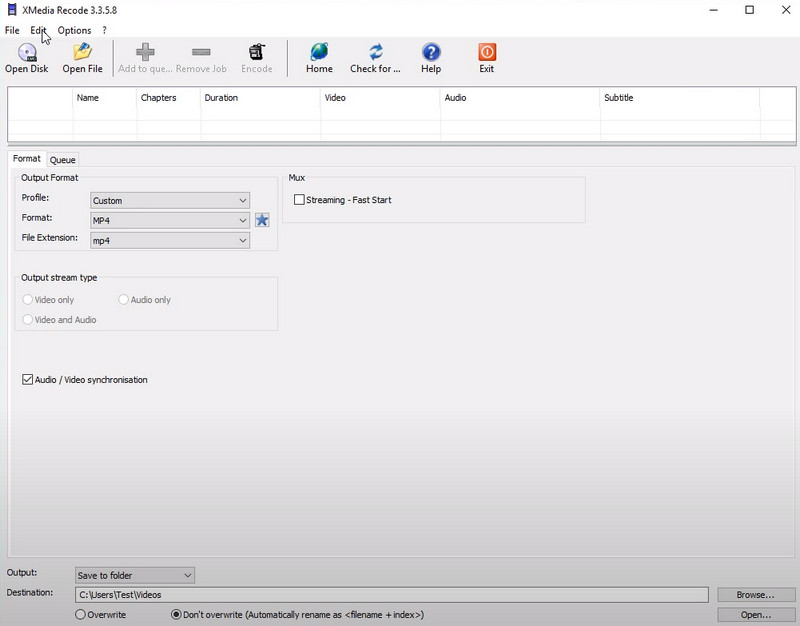Click the Destination path input field

click(x=392, y=594)
